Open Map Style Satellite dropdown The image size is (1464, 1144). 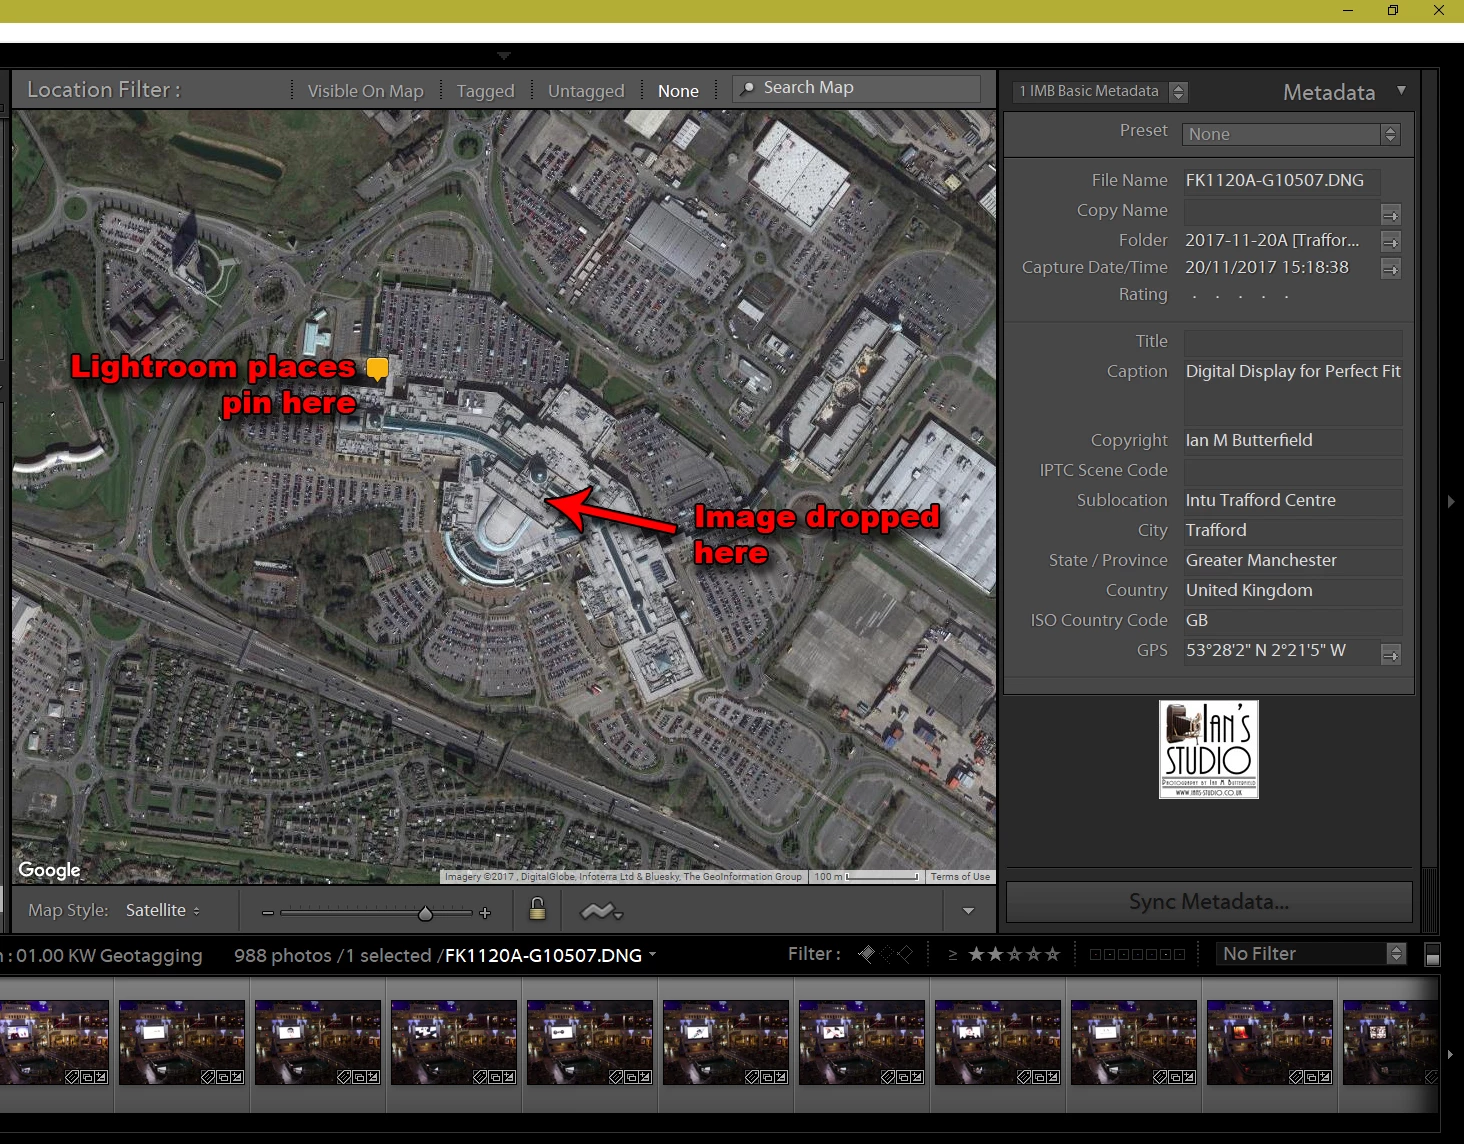(163, 910)
